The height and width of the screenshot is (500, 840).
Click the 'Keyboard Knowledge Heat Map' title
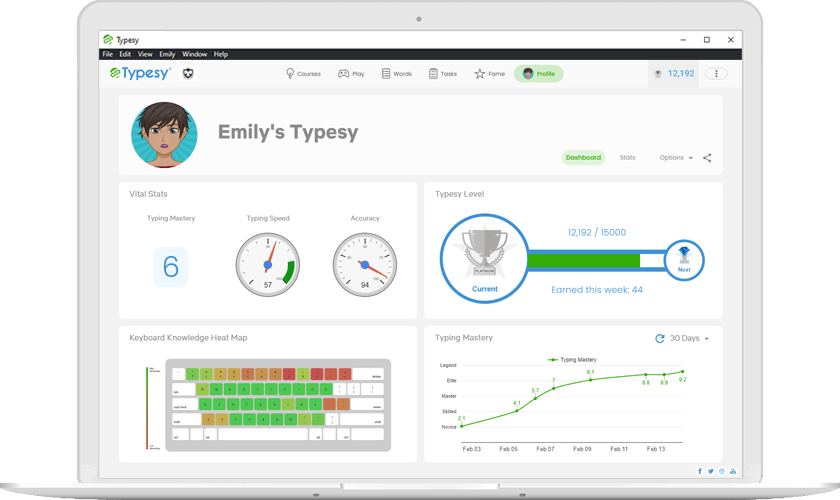tap(188, 338)
